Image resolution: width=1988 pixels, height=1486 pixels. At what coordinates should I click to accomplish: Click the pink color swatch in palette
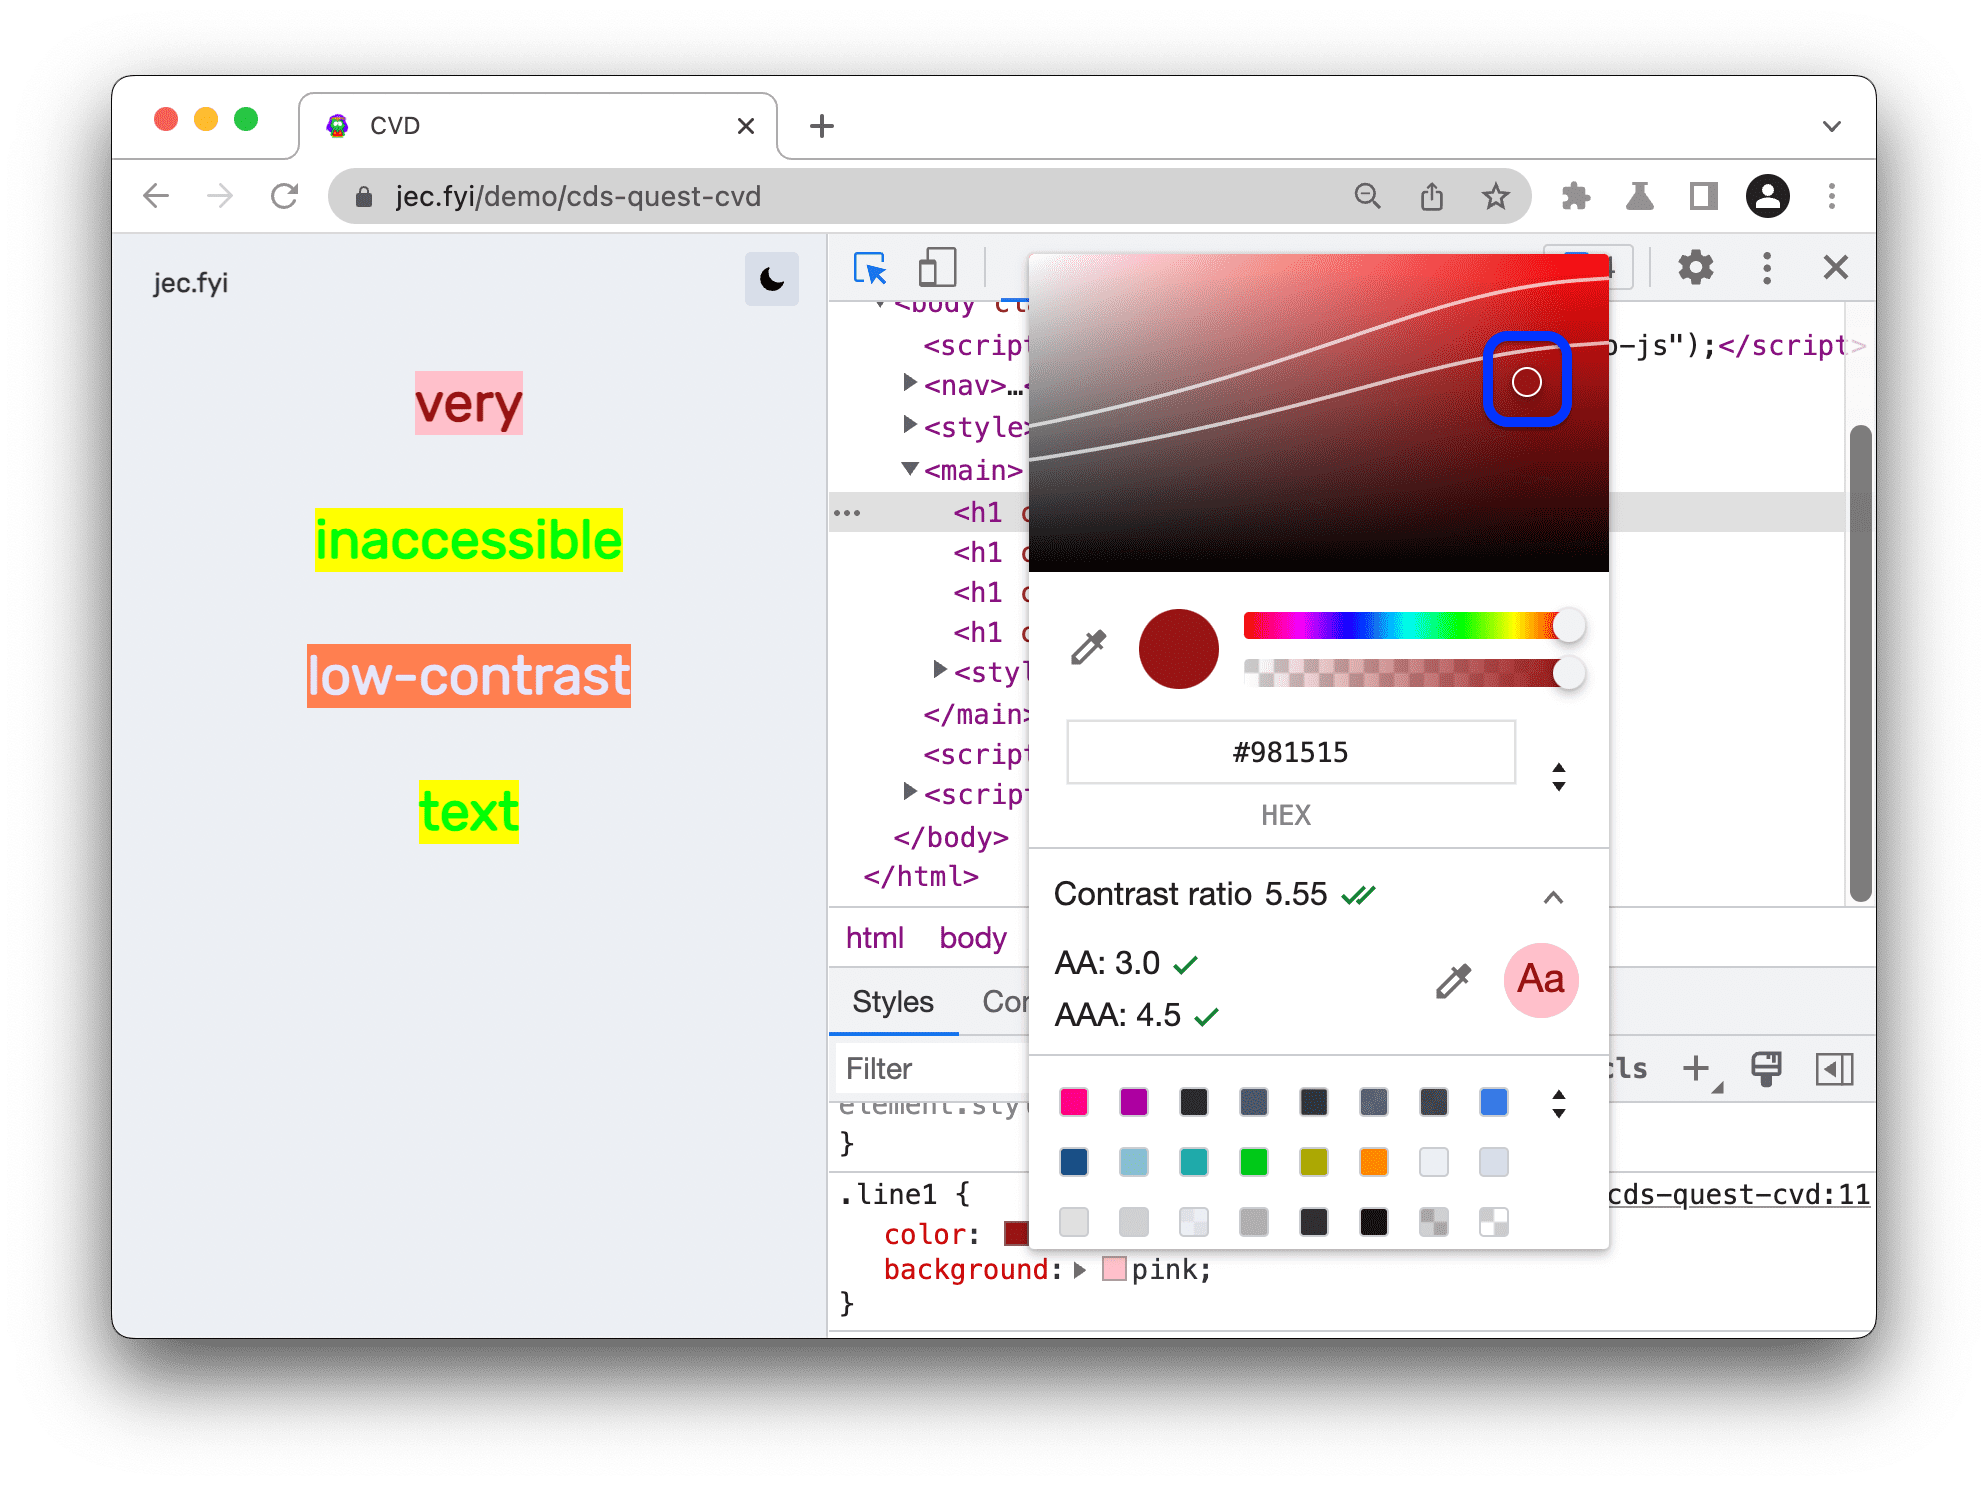point(1077,1104)
